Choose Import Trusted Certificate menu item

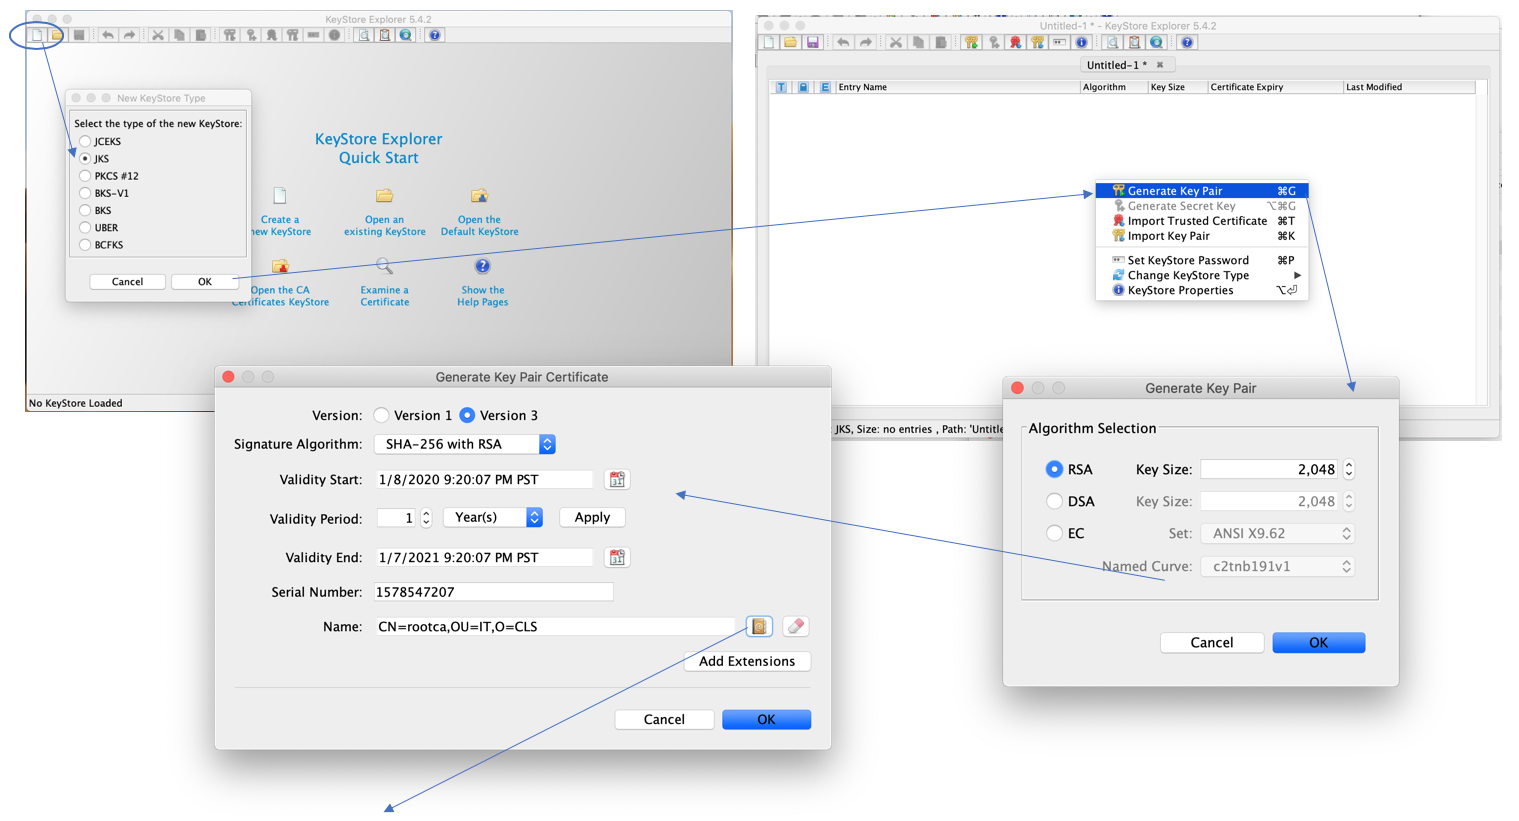[1202, 221]
